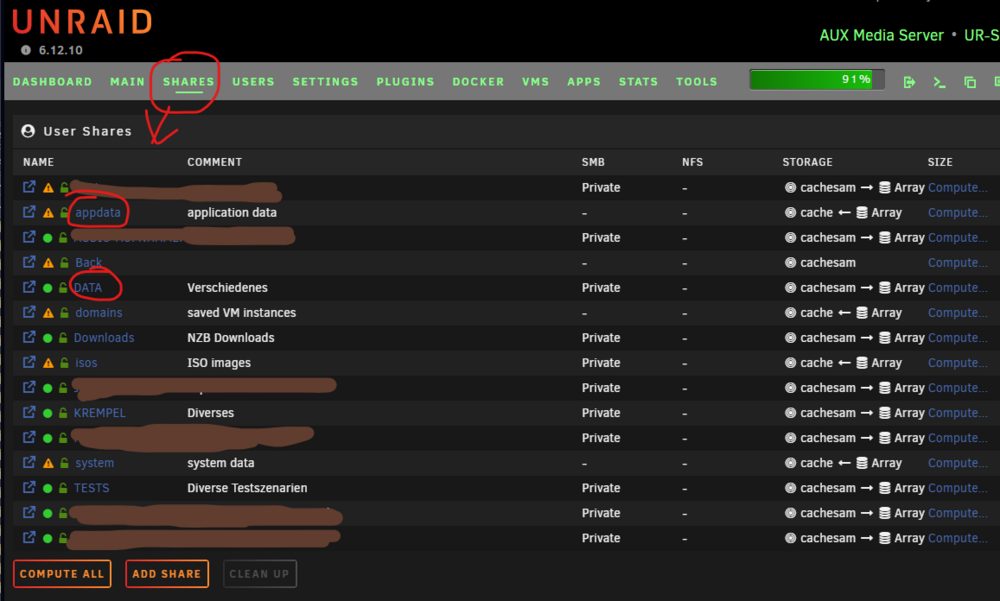
Task: Browse isos share via its open icon
Action: click(29, 362)
